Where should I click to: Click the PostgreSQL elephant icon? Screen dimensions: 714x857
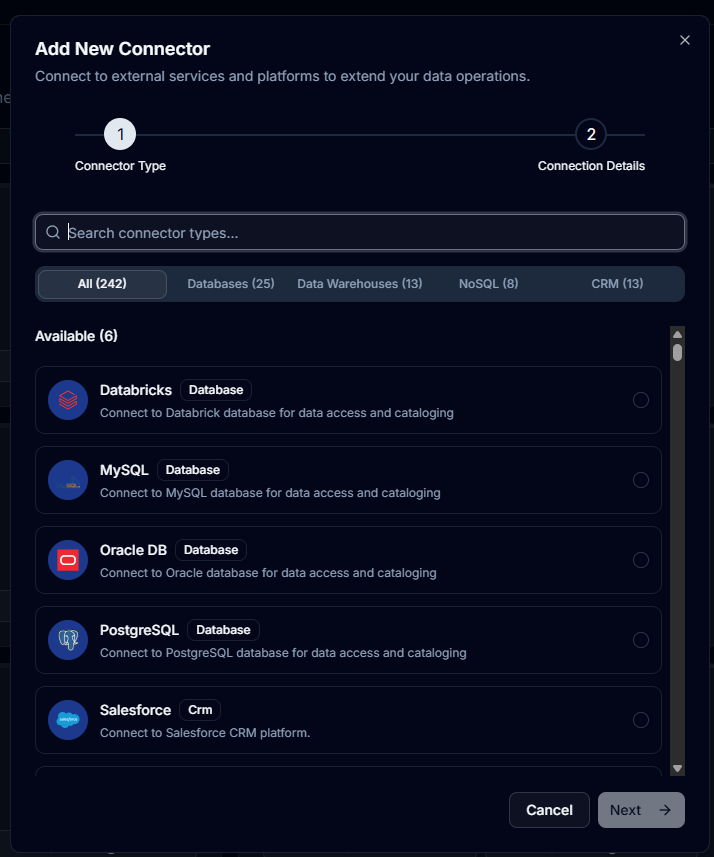[68, 640]
